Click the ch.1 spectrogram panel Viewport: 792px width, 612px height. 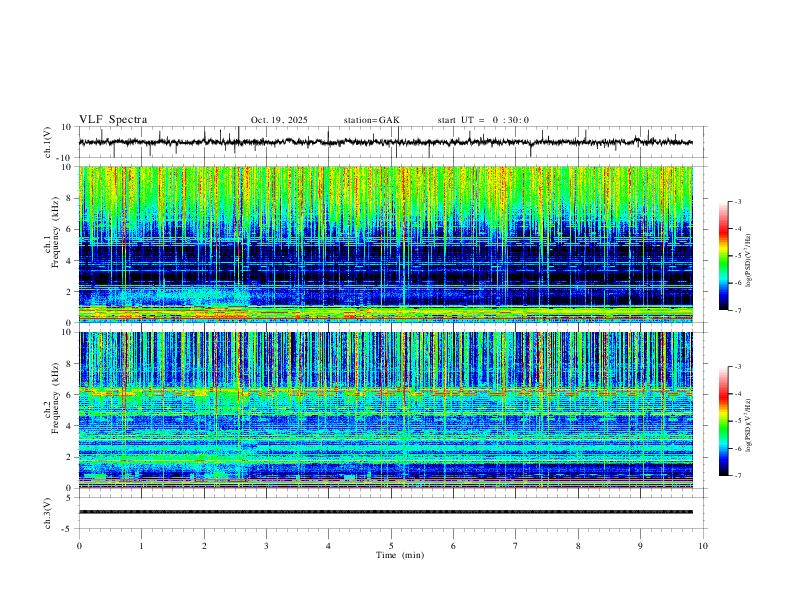tap(385, 244)
